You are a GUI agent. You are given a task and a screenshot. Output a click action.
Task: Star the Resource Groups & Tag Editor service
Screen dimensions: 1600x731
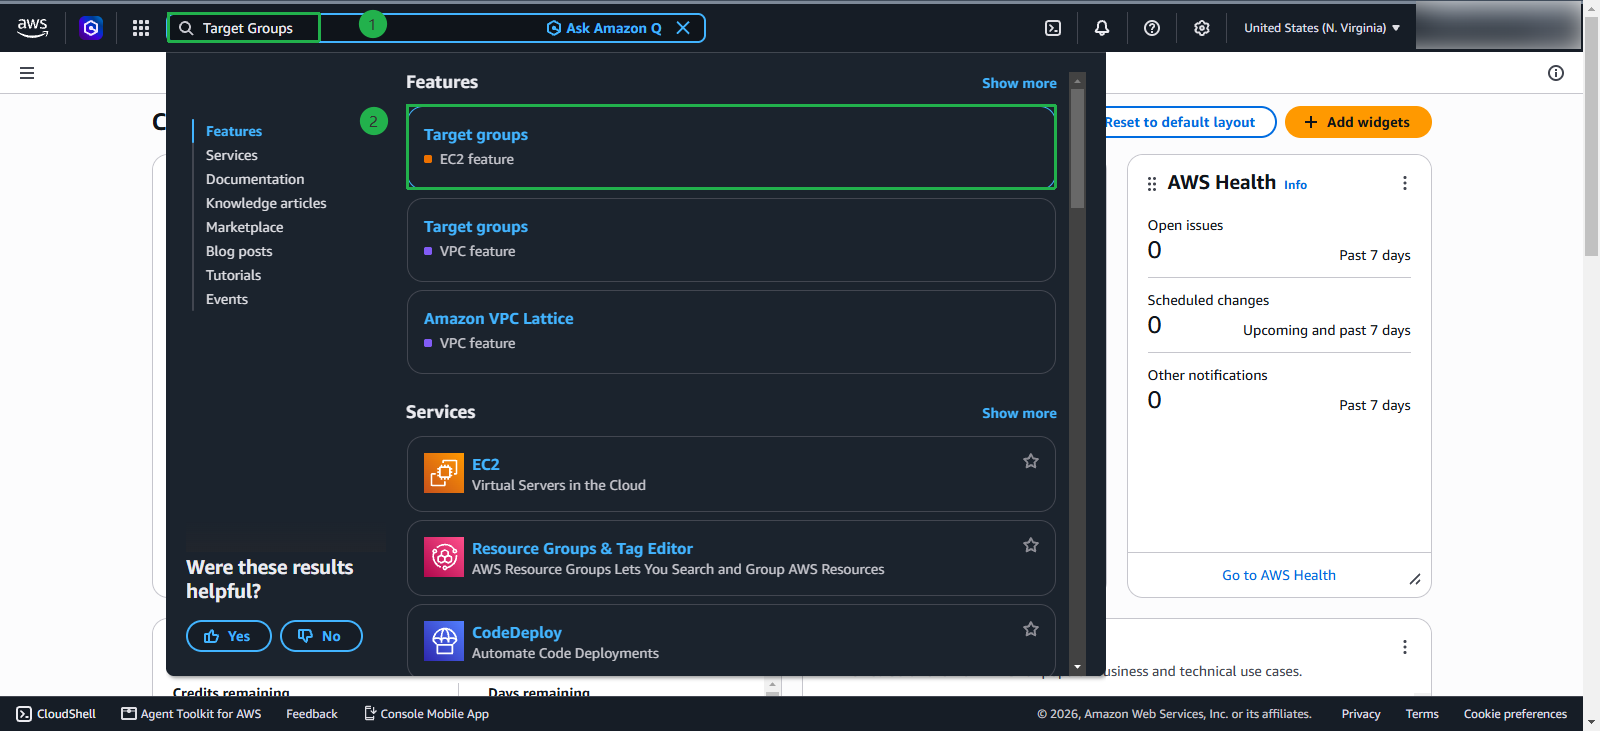click(x=1031, y=545)
